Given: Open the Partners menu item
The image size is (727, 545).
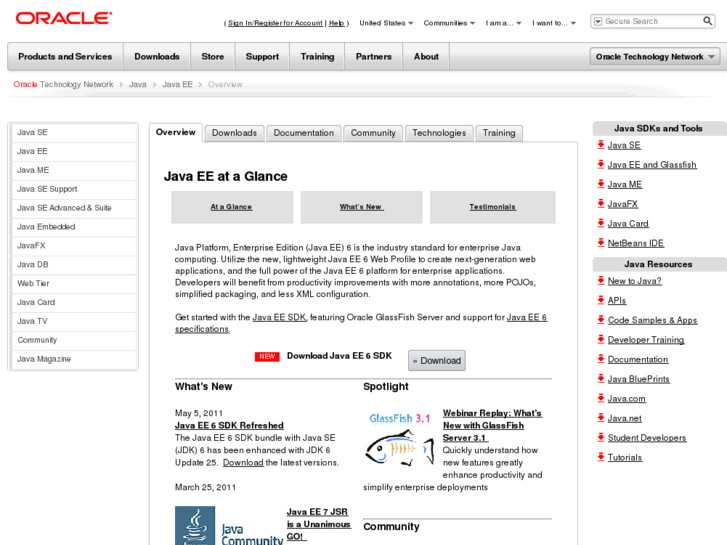Looking at the screenshot, I should (x=374, y=57).
